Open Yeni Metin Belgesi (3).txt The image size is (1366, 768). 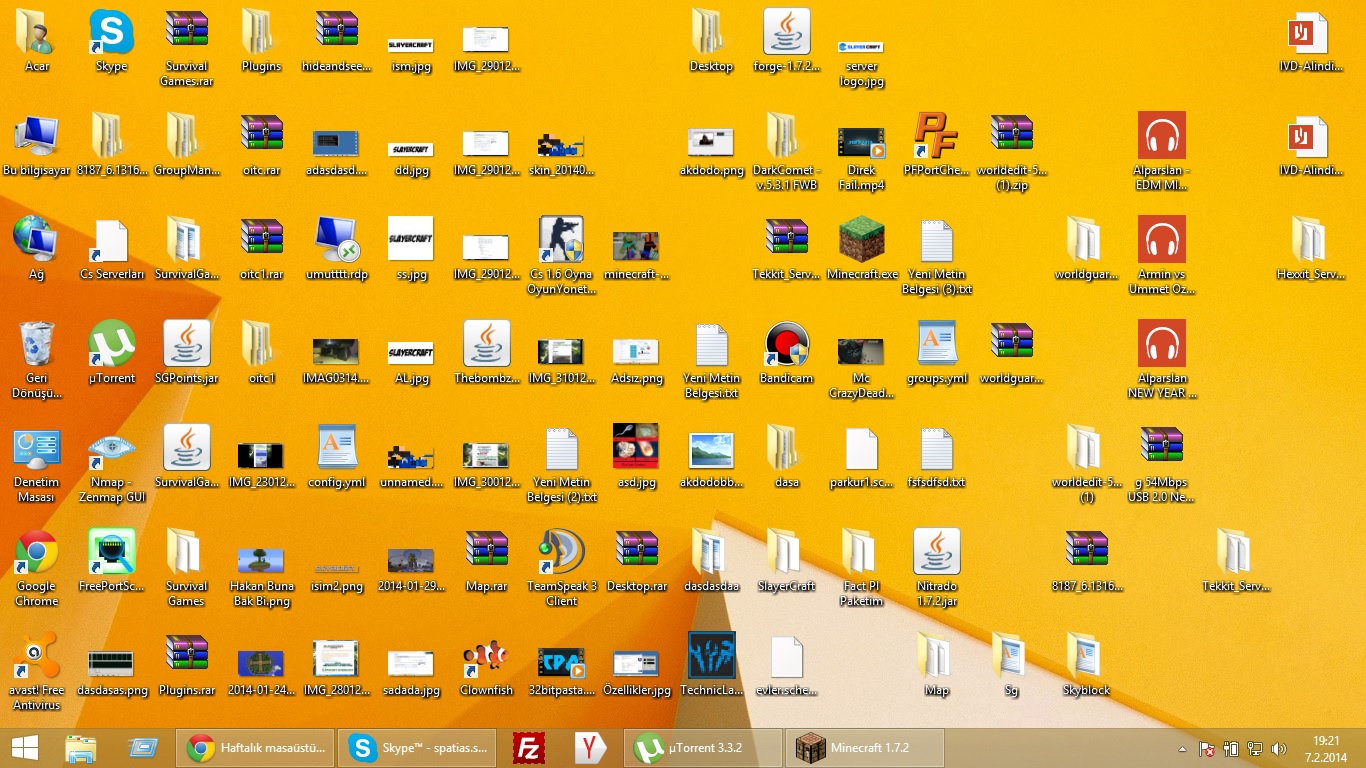(936, 256)
